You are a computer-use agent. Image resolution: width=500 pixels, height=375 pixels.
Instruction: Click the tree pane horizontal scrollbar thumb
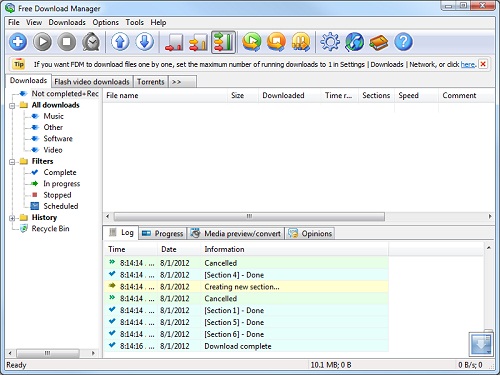coord(48,353)
